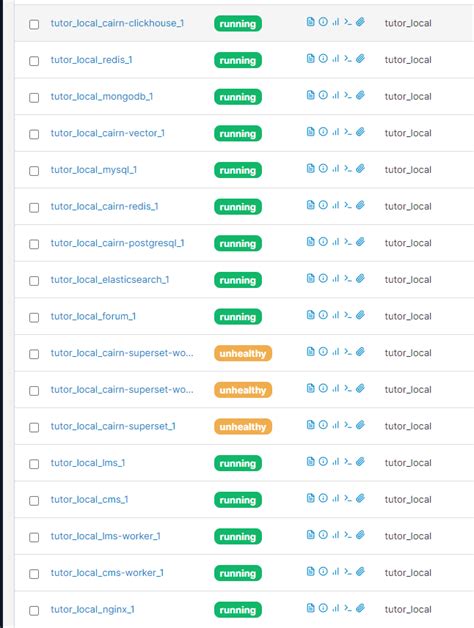Click unhealthy badge of tutor_local_cairn-superset_1

coord(243,427)
